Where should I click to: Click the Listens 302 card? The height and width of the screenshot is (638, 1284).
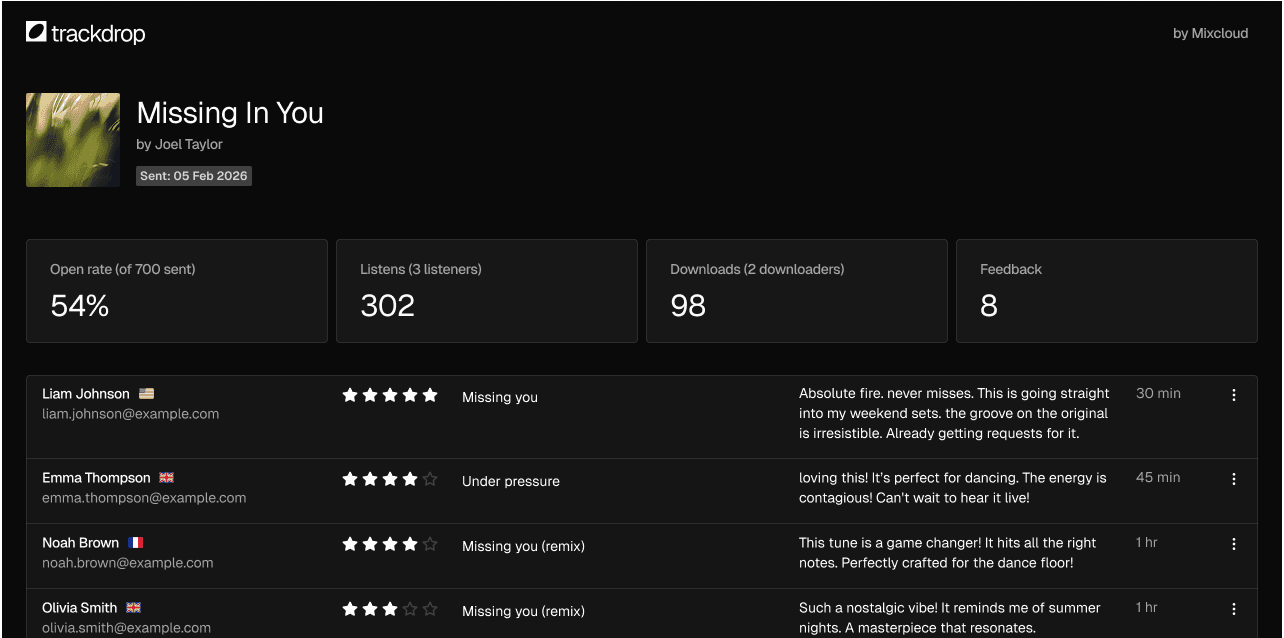[487, 291]
